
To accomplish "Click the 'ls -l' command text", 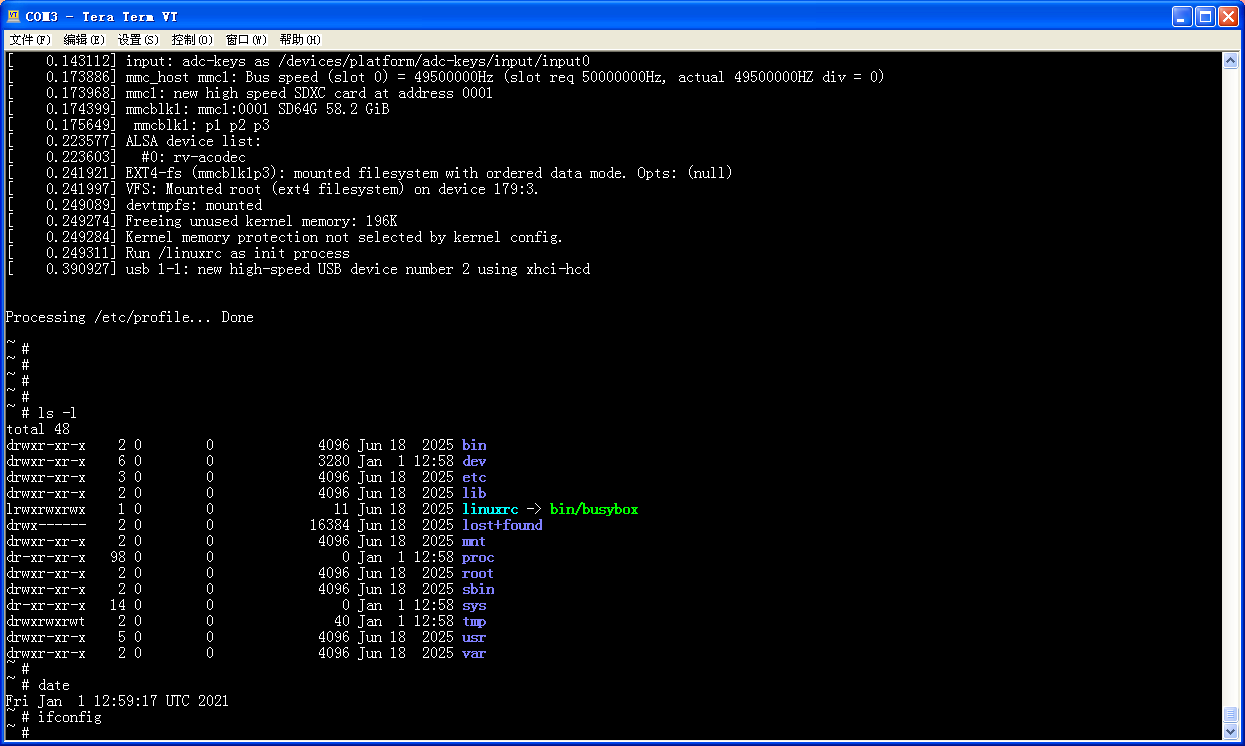I will pyautogui.click(x=57, y=413).
